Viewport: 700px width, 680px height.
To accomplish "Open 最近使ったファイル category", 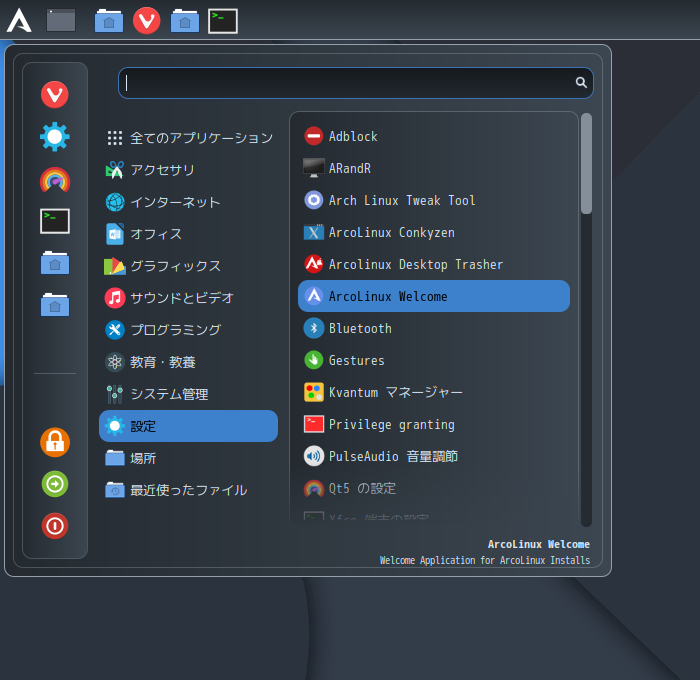I will point(188,490).
